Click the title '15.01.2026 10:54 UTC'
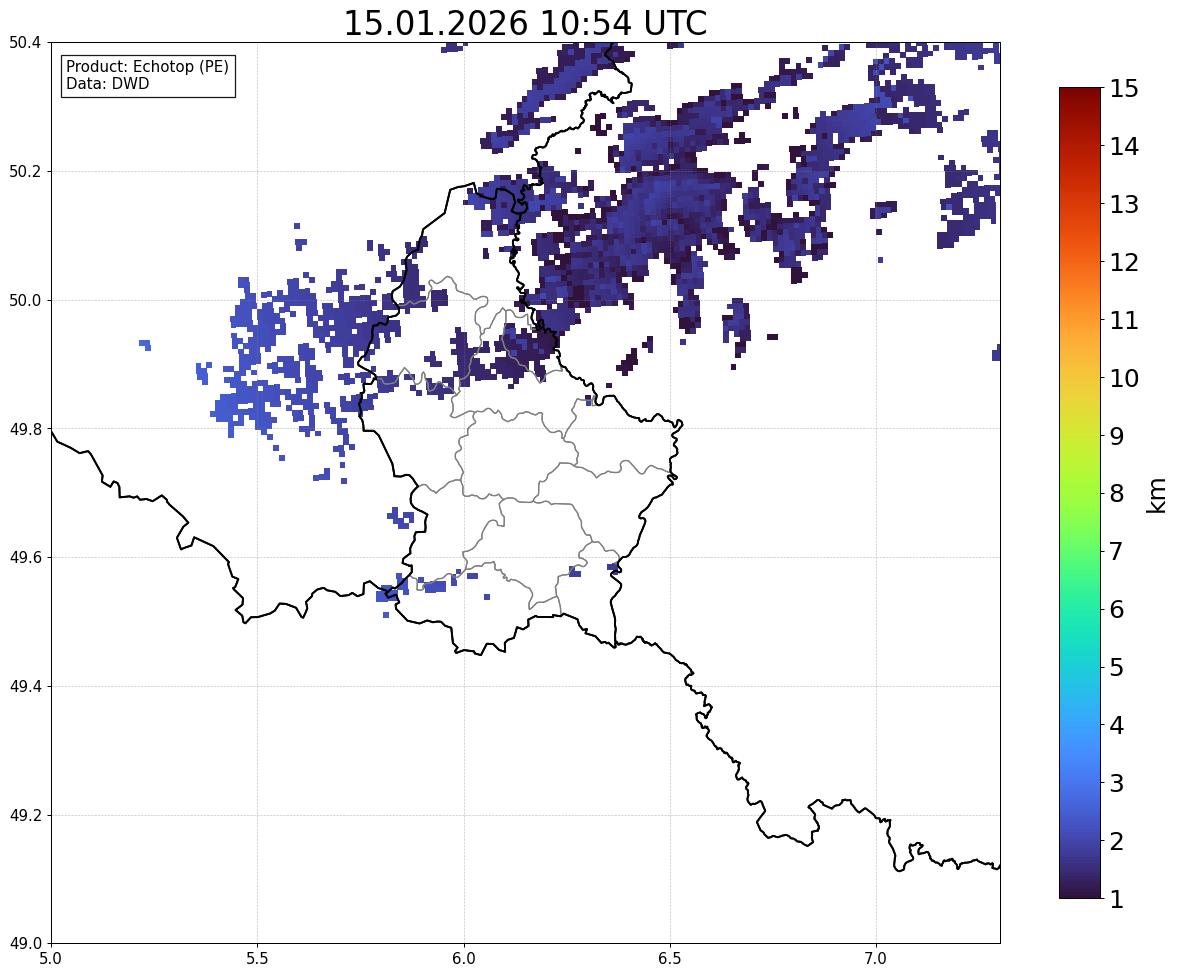 [525, 23]
